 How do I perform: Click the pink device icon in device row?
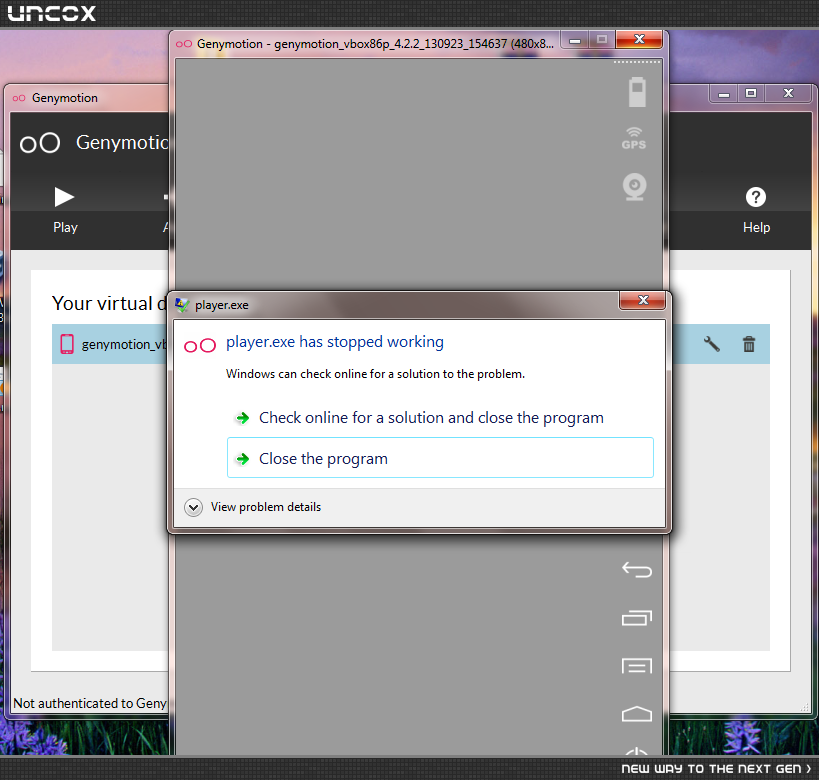click(67, 344)
